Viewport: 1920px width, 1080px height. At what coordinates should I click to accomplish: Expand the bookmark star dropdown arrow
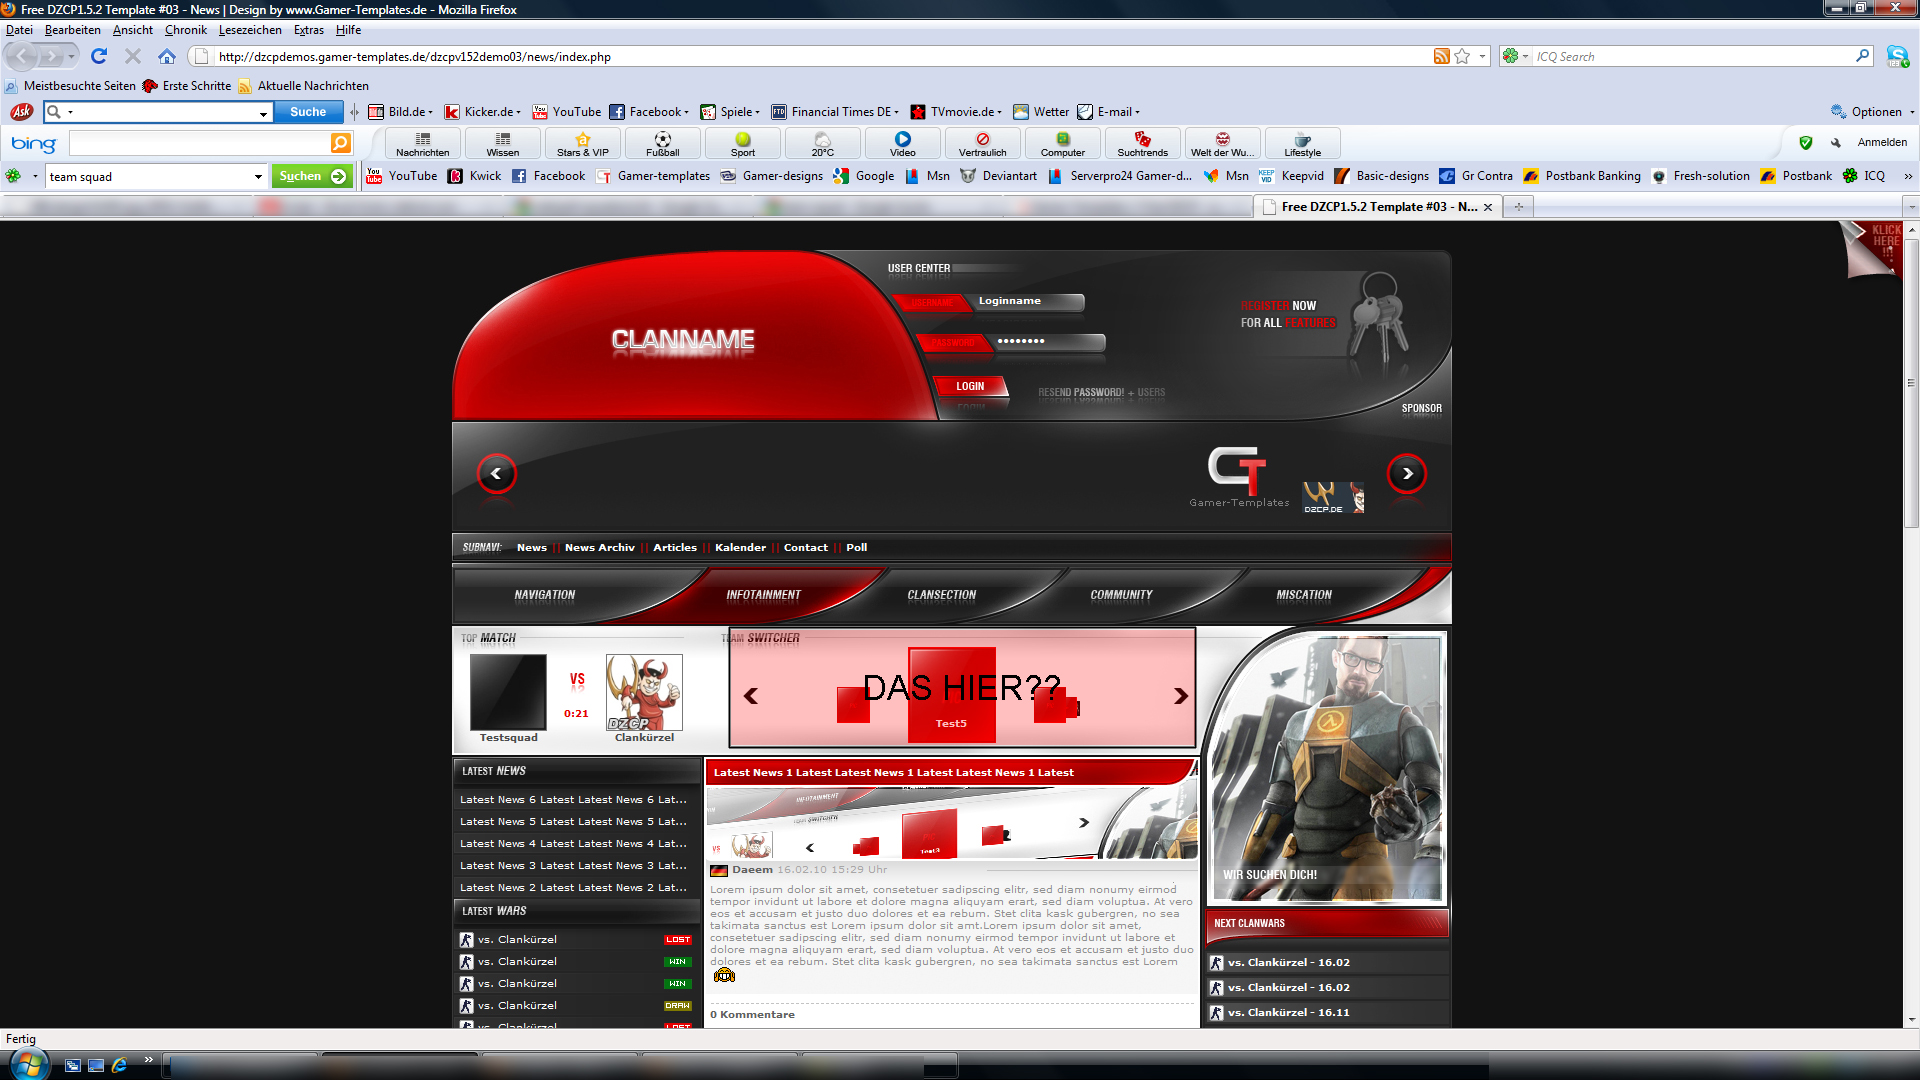[1482, 57]
